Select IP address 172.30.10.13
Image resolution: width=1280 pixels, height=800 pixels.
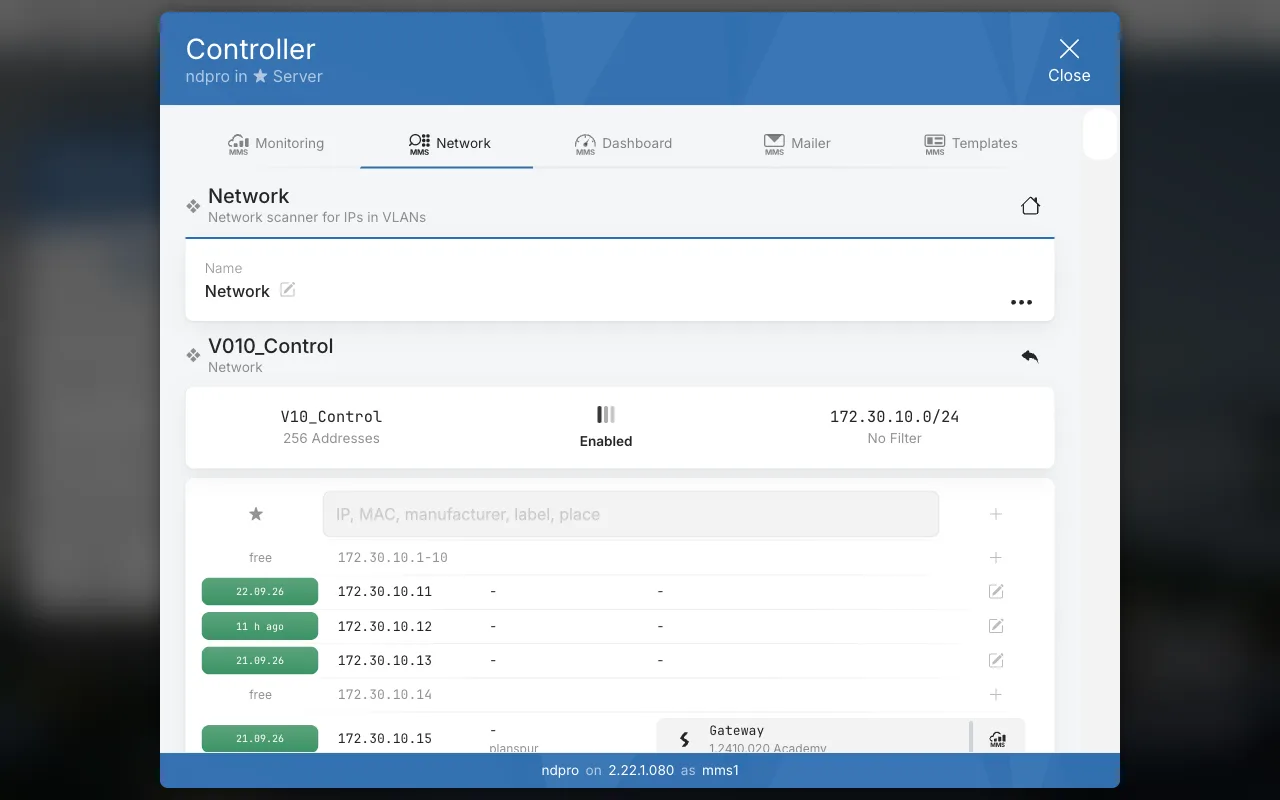[385, 660]
